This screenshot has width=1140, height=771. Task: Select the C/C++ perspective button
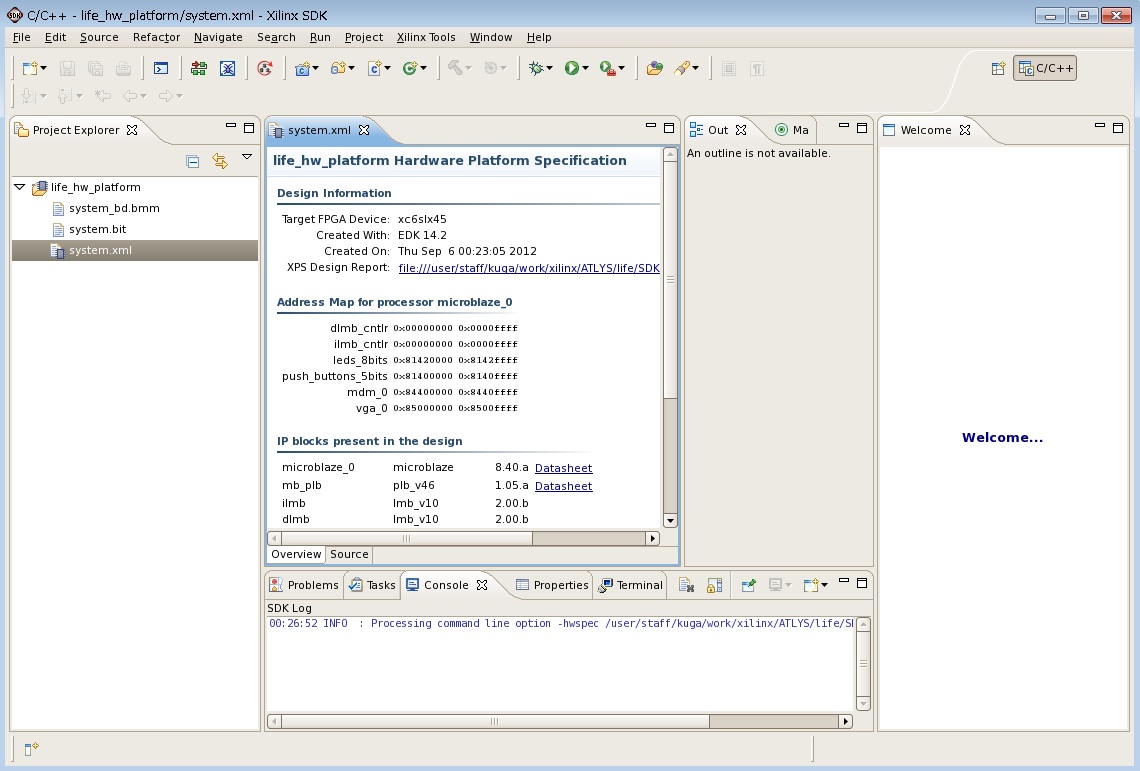[x=1045, y=68]
